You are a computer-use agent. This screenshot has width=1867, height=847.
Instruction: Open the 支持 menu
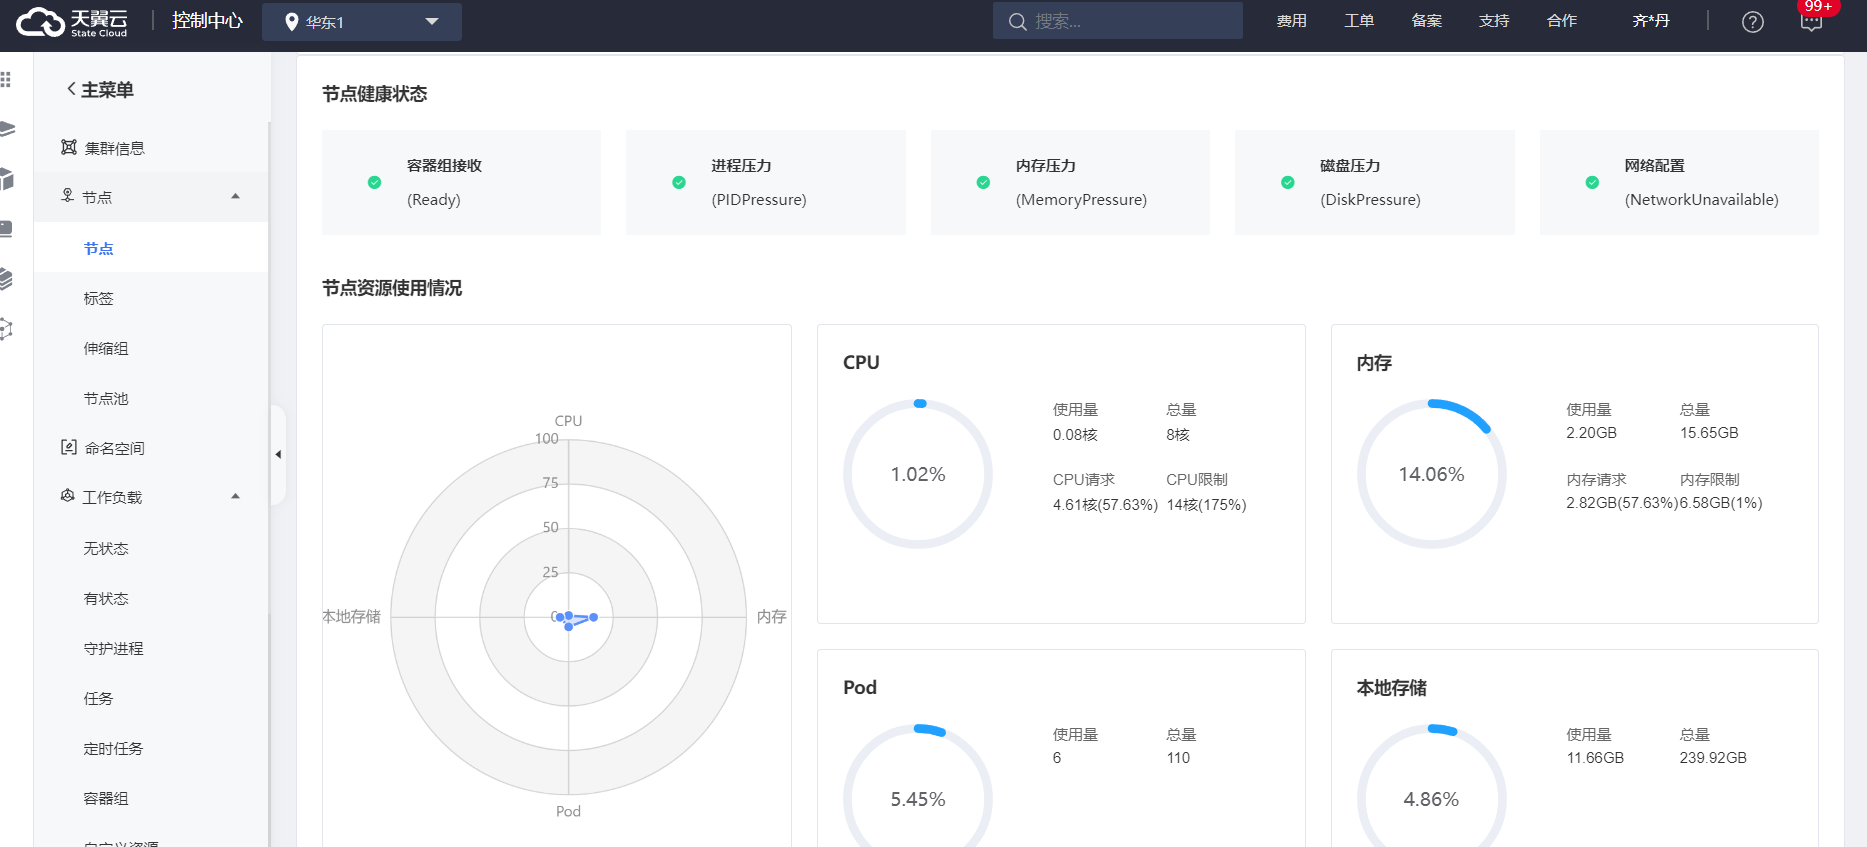pos(1494,21)
